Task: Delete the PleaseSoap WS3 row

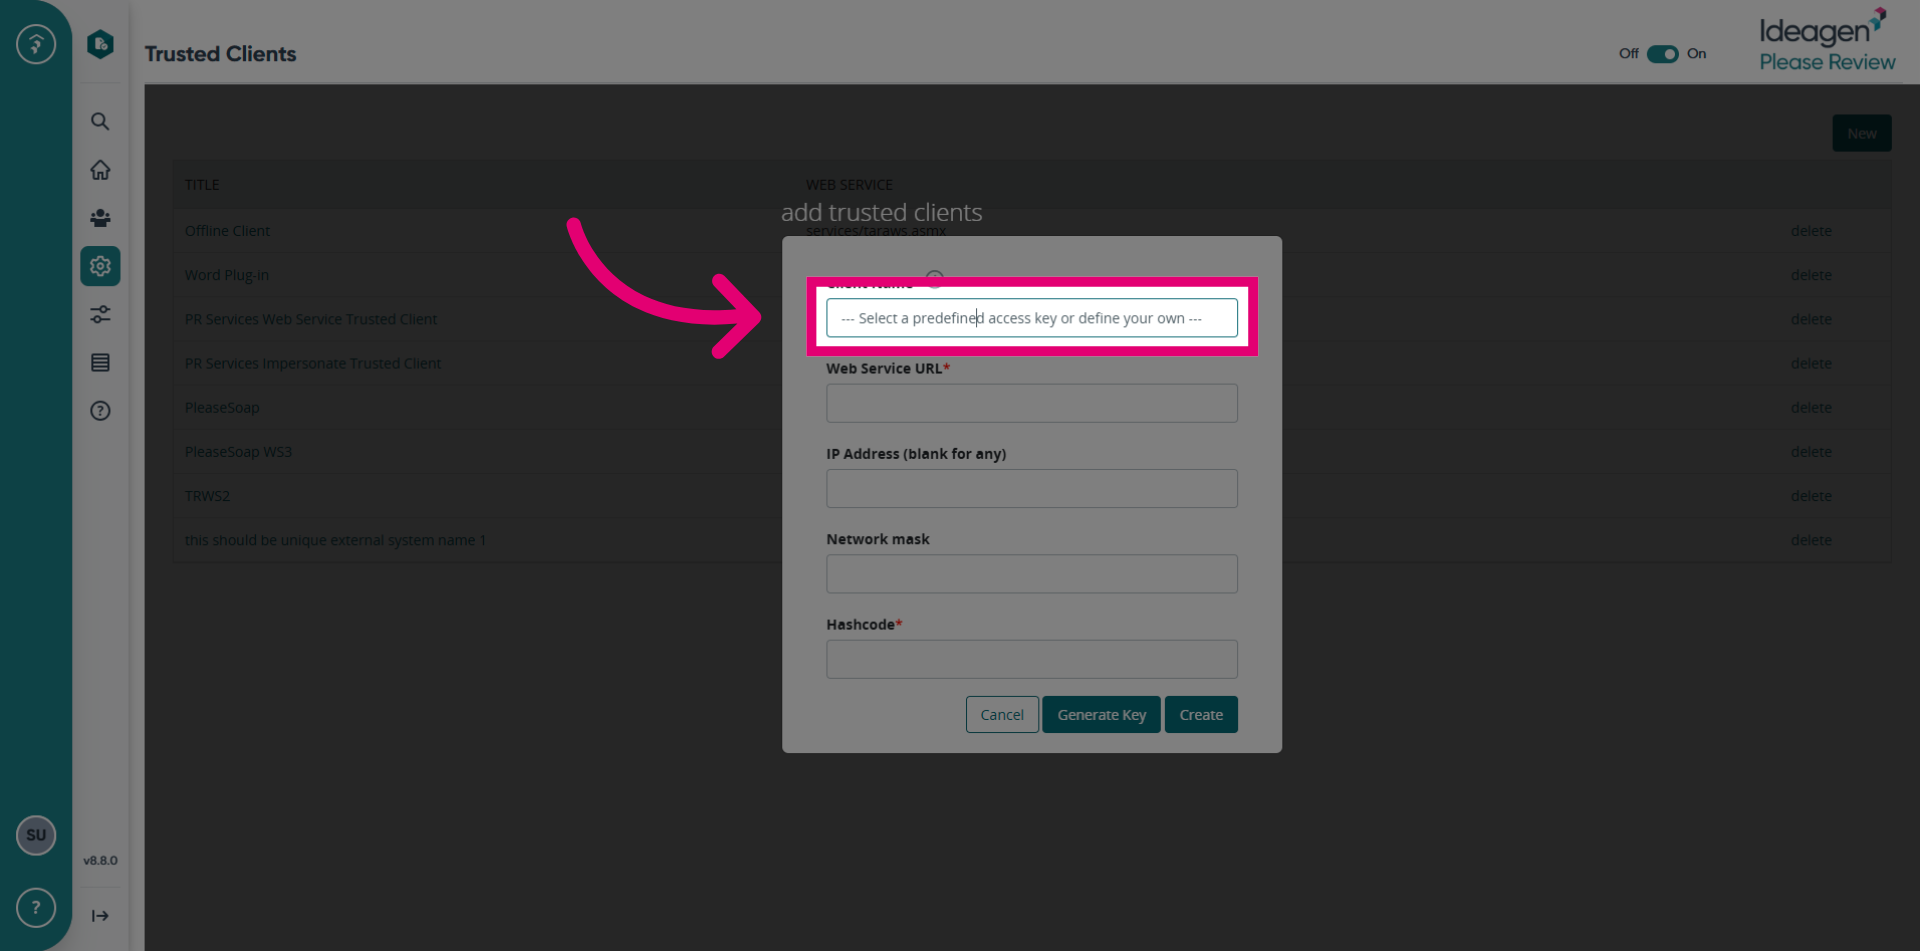Action: pyautogui.click(x=1811, y=452)
